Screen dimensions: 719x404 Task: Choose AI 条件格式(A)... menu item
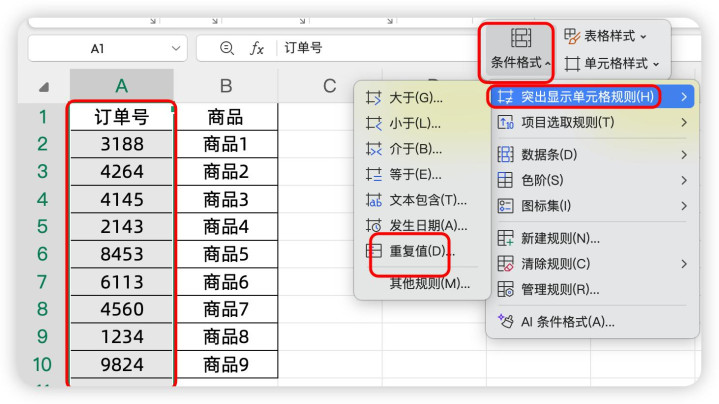pyautogui.click(x=592, y=321)
